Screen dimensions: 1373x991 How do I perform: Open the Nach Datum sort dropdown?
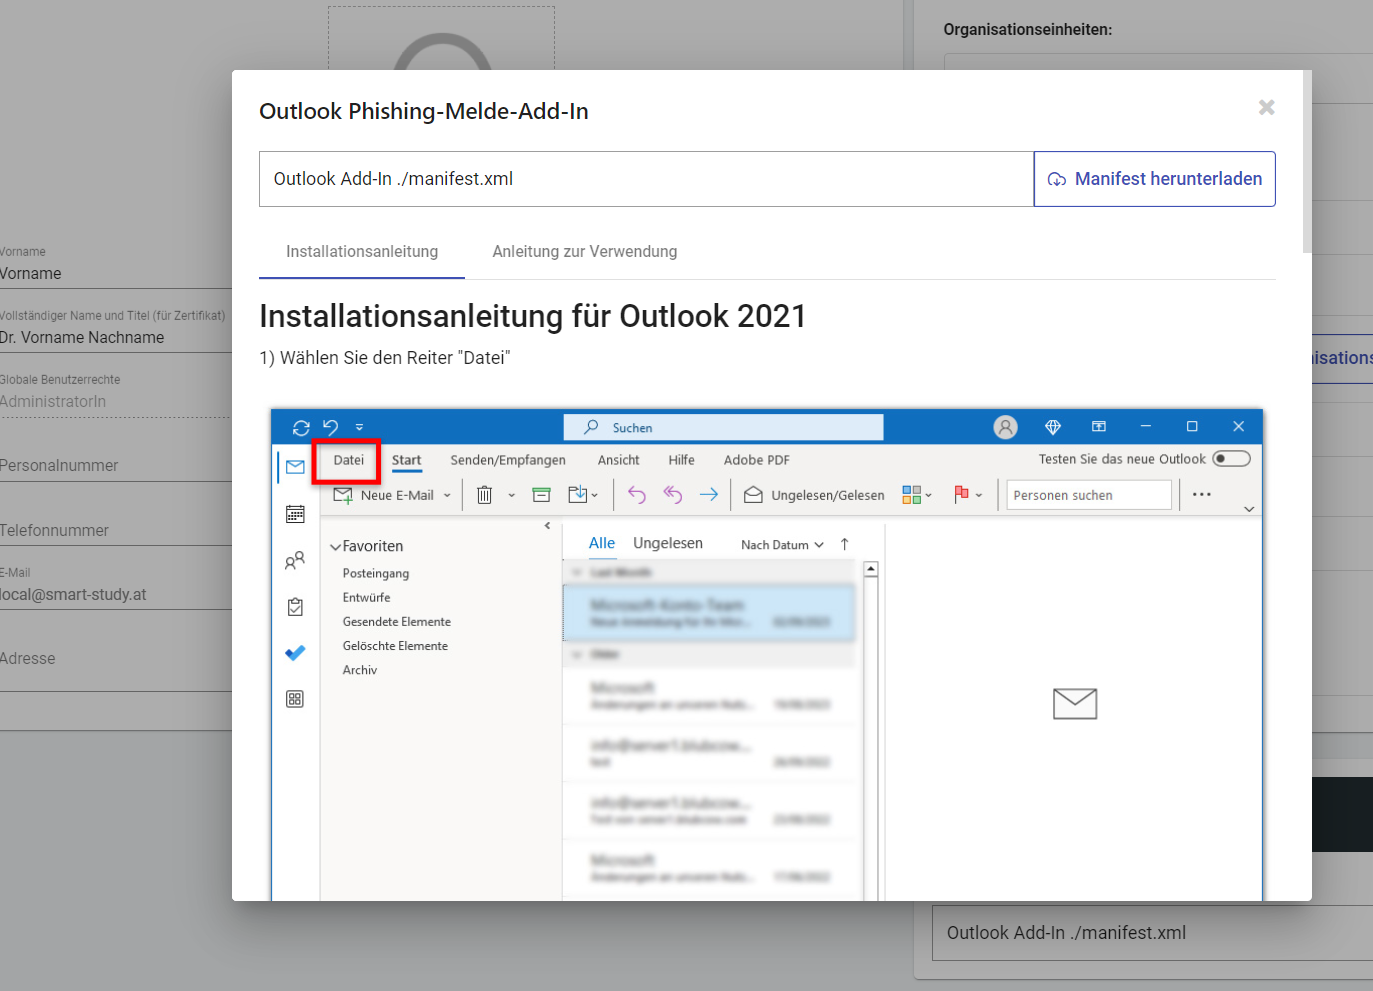[782, 545]
